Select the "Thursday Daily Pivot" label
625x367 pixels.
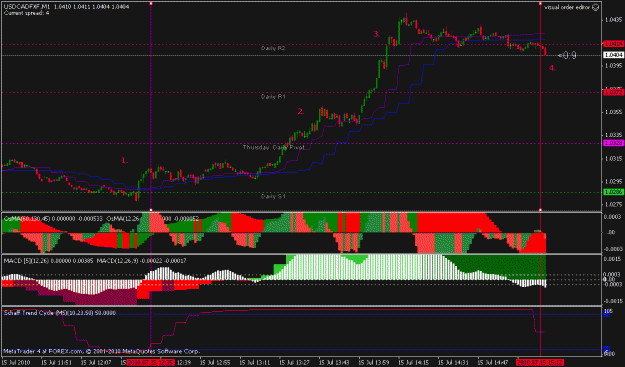[273, 147]
